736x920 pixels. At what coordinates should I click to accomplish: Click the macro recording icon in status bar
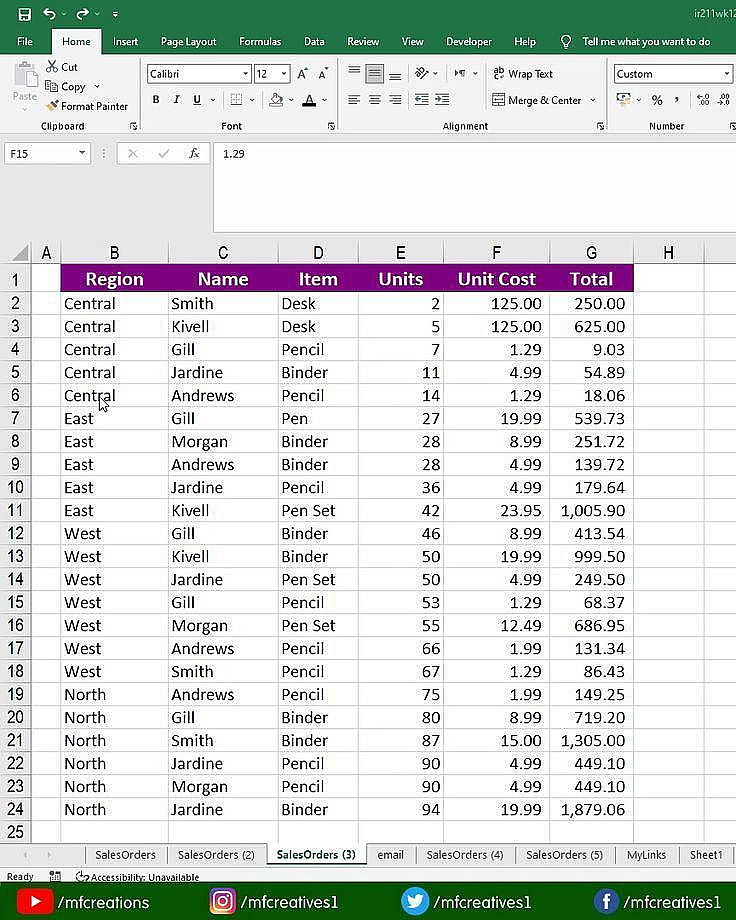[55, 876]
